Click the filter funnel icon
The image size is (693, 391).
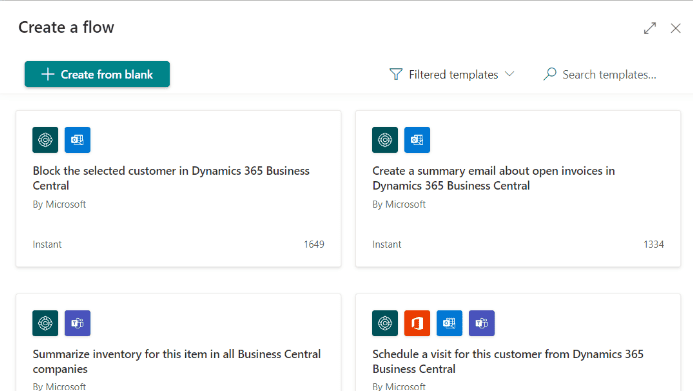(x=396, y=74)
